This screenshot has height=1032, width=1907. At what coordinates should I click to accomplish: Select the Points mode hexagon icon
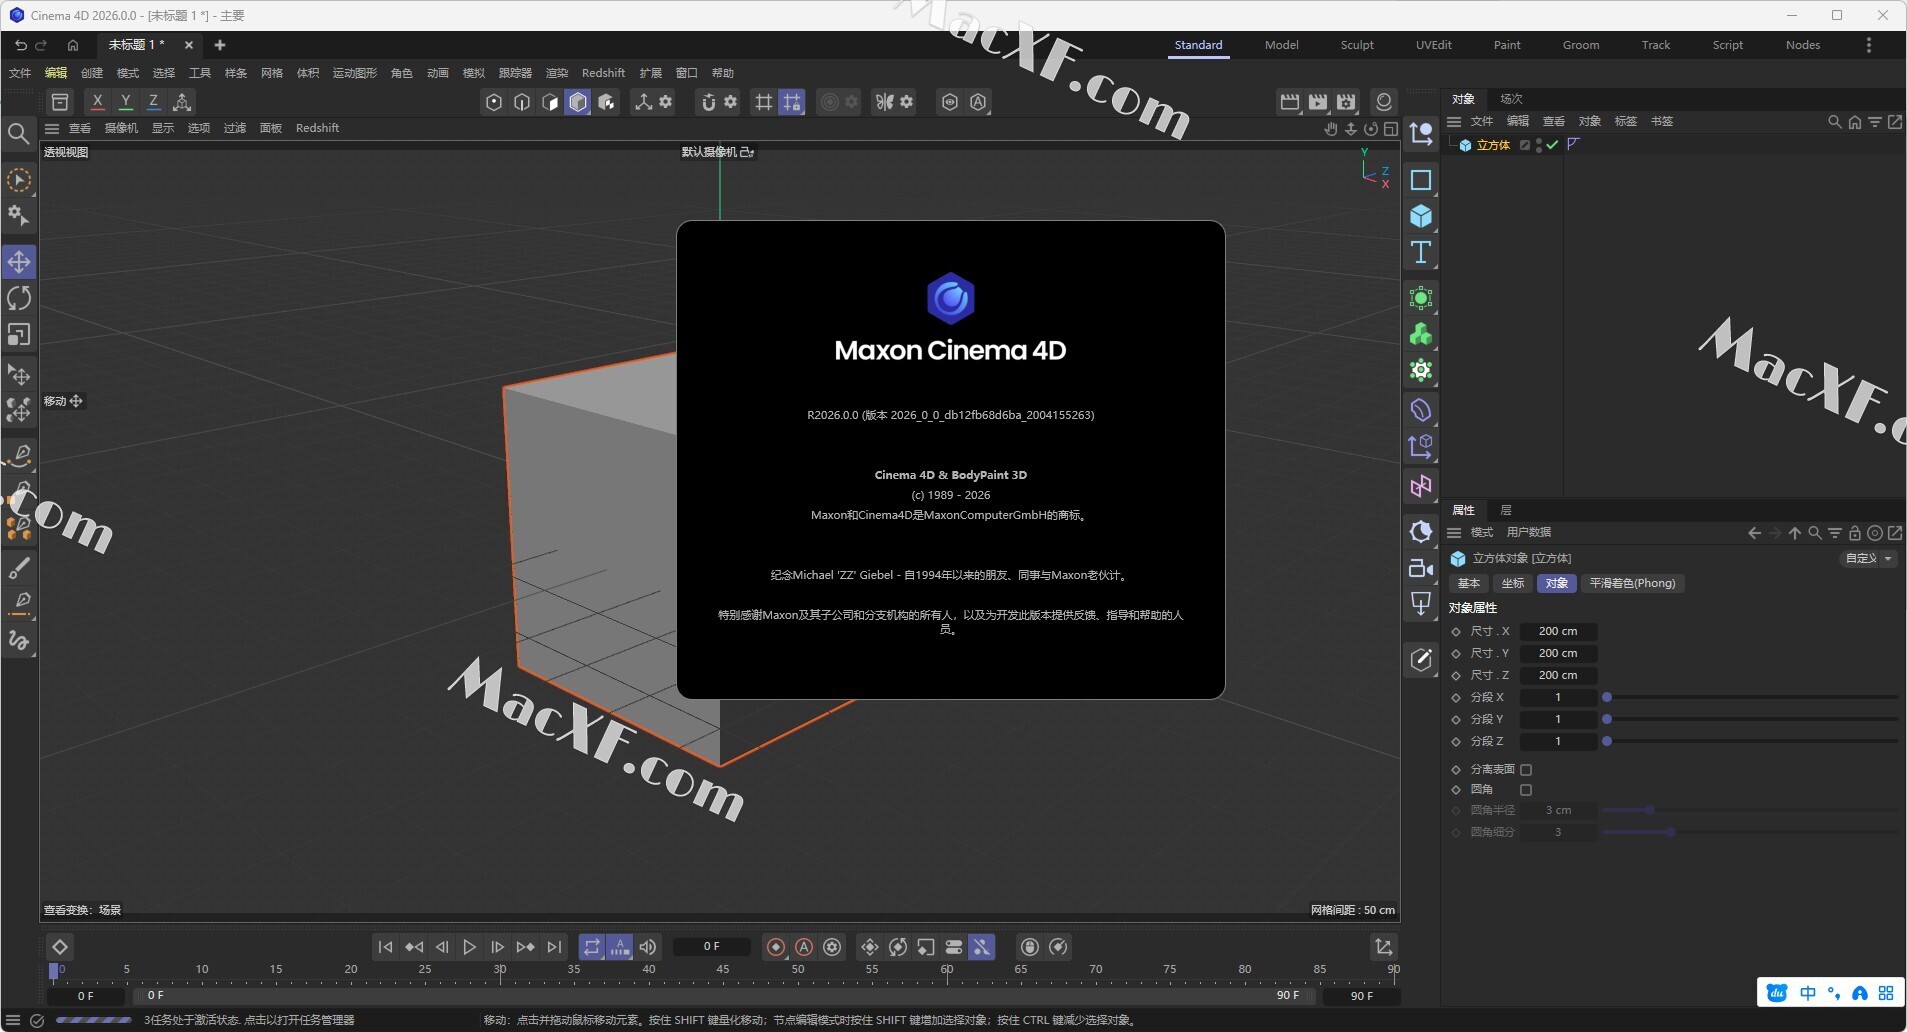493,102
